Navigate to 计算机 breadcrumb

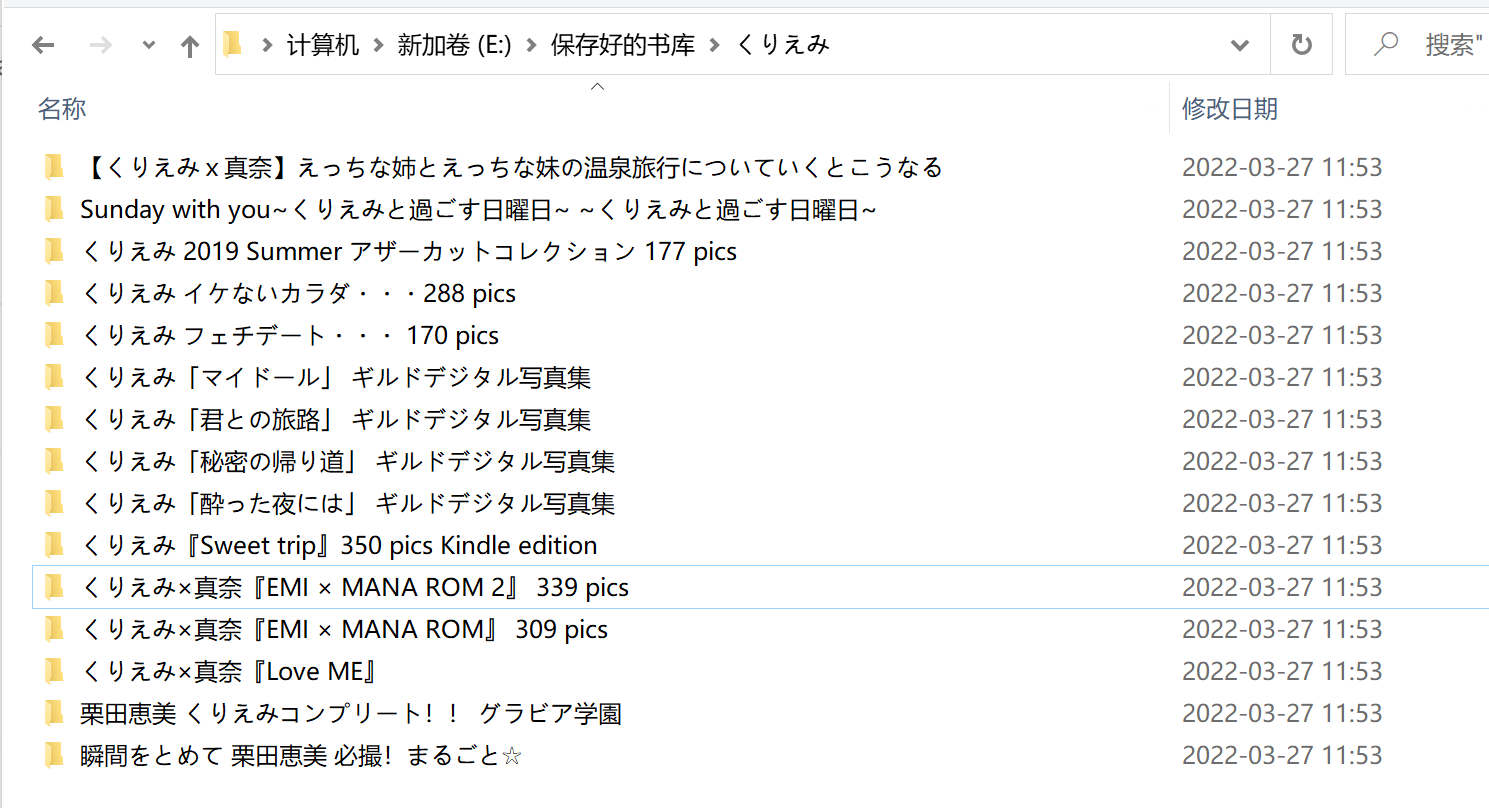[323, 45]
